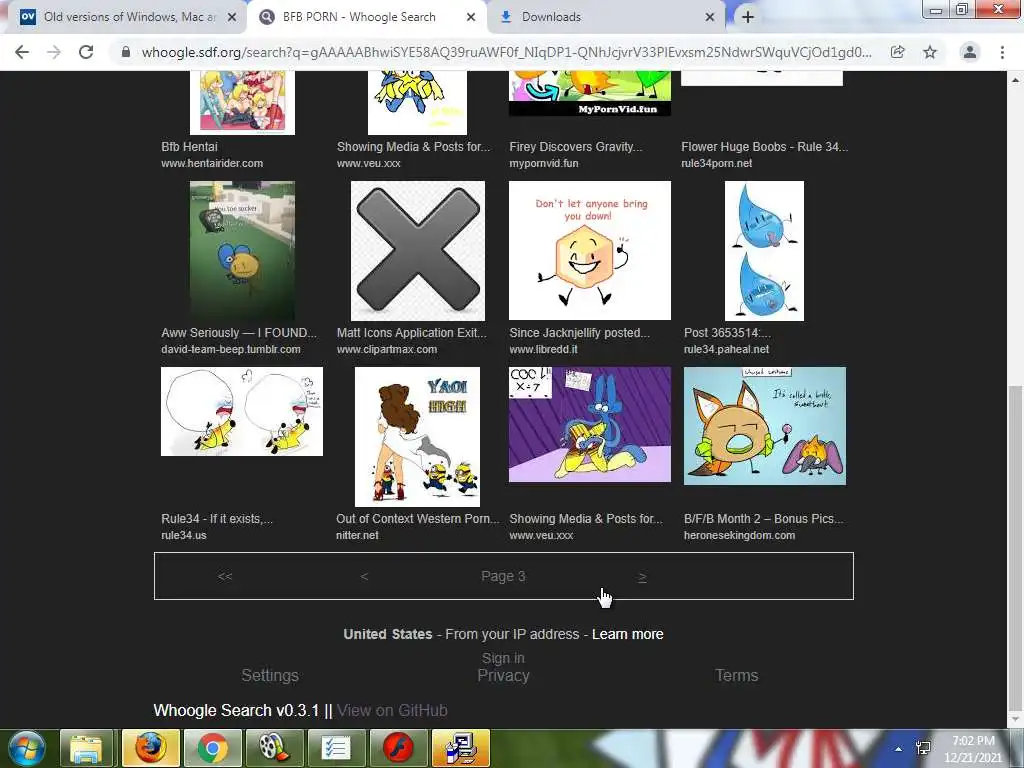Open the Learn more link
The height and width of the screenshot is (768, 1024).
coord(628,634)
